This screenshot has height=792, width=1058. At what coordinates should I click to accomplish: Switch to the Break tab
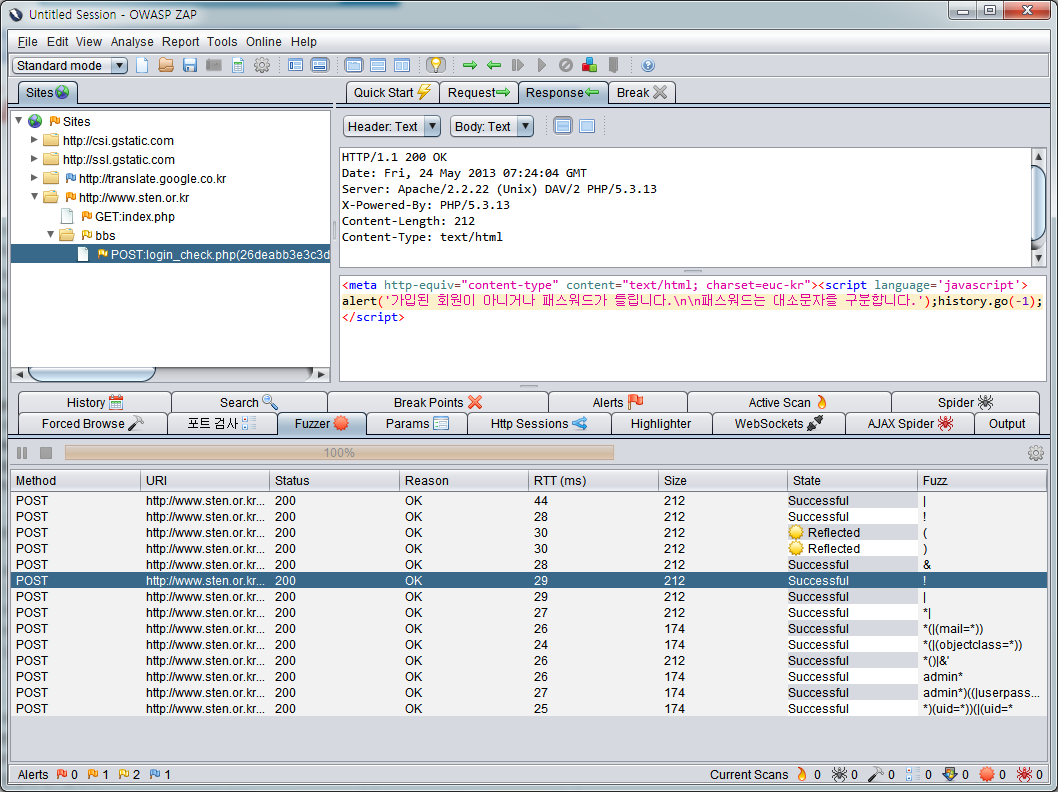point(642,92)
